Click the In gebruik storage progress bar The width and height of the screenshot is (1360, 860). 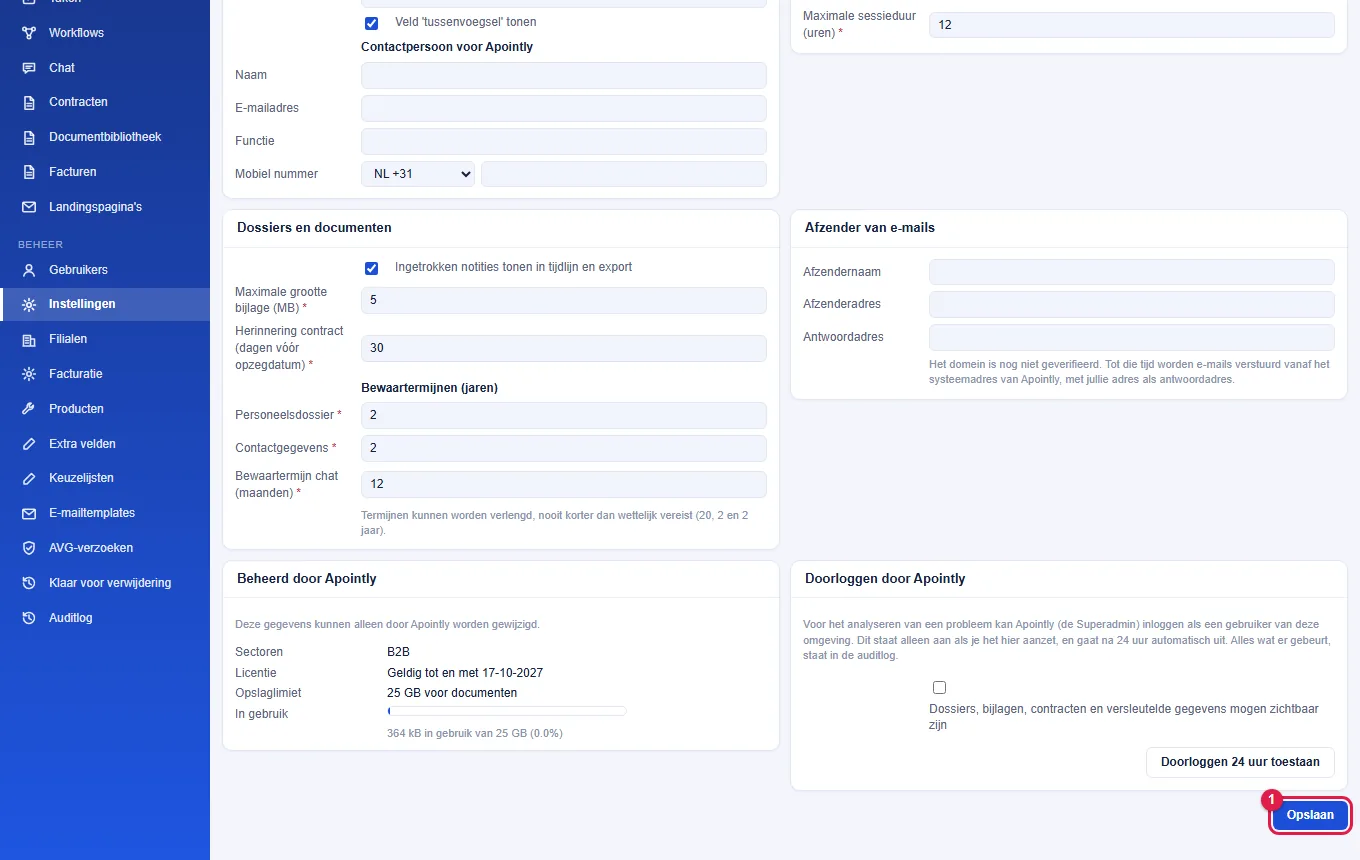(507, 711)
